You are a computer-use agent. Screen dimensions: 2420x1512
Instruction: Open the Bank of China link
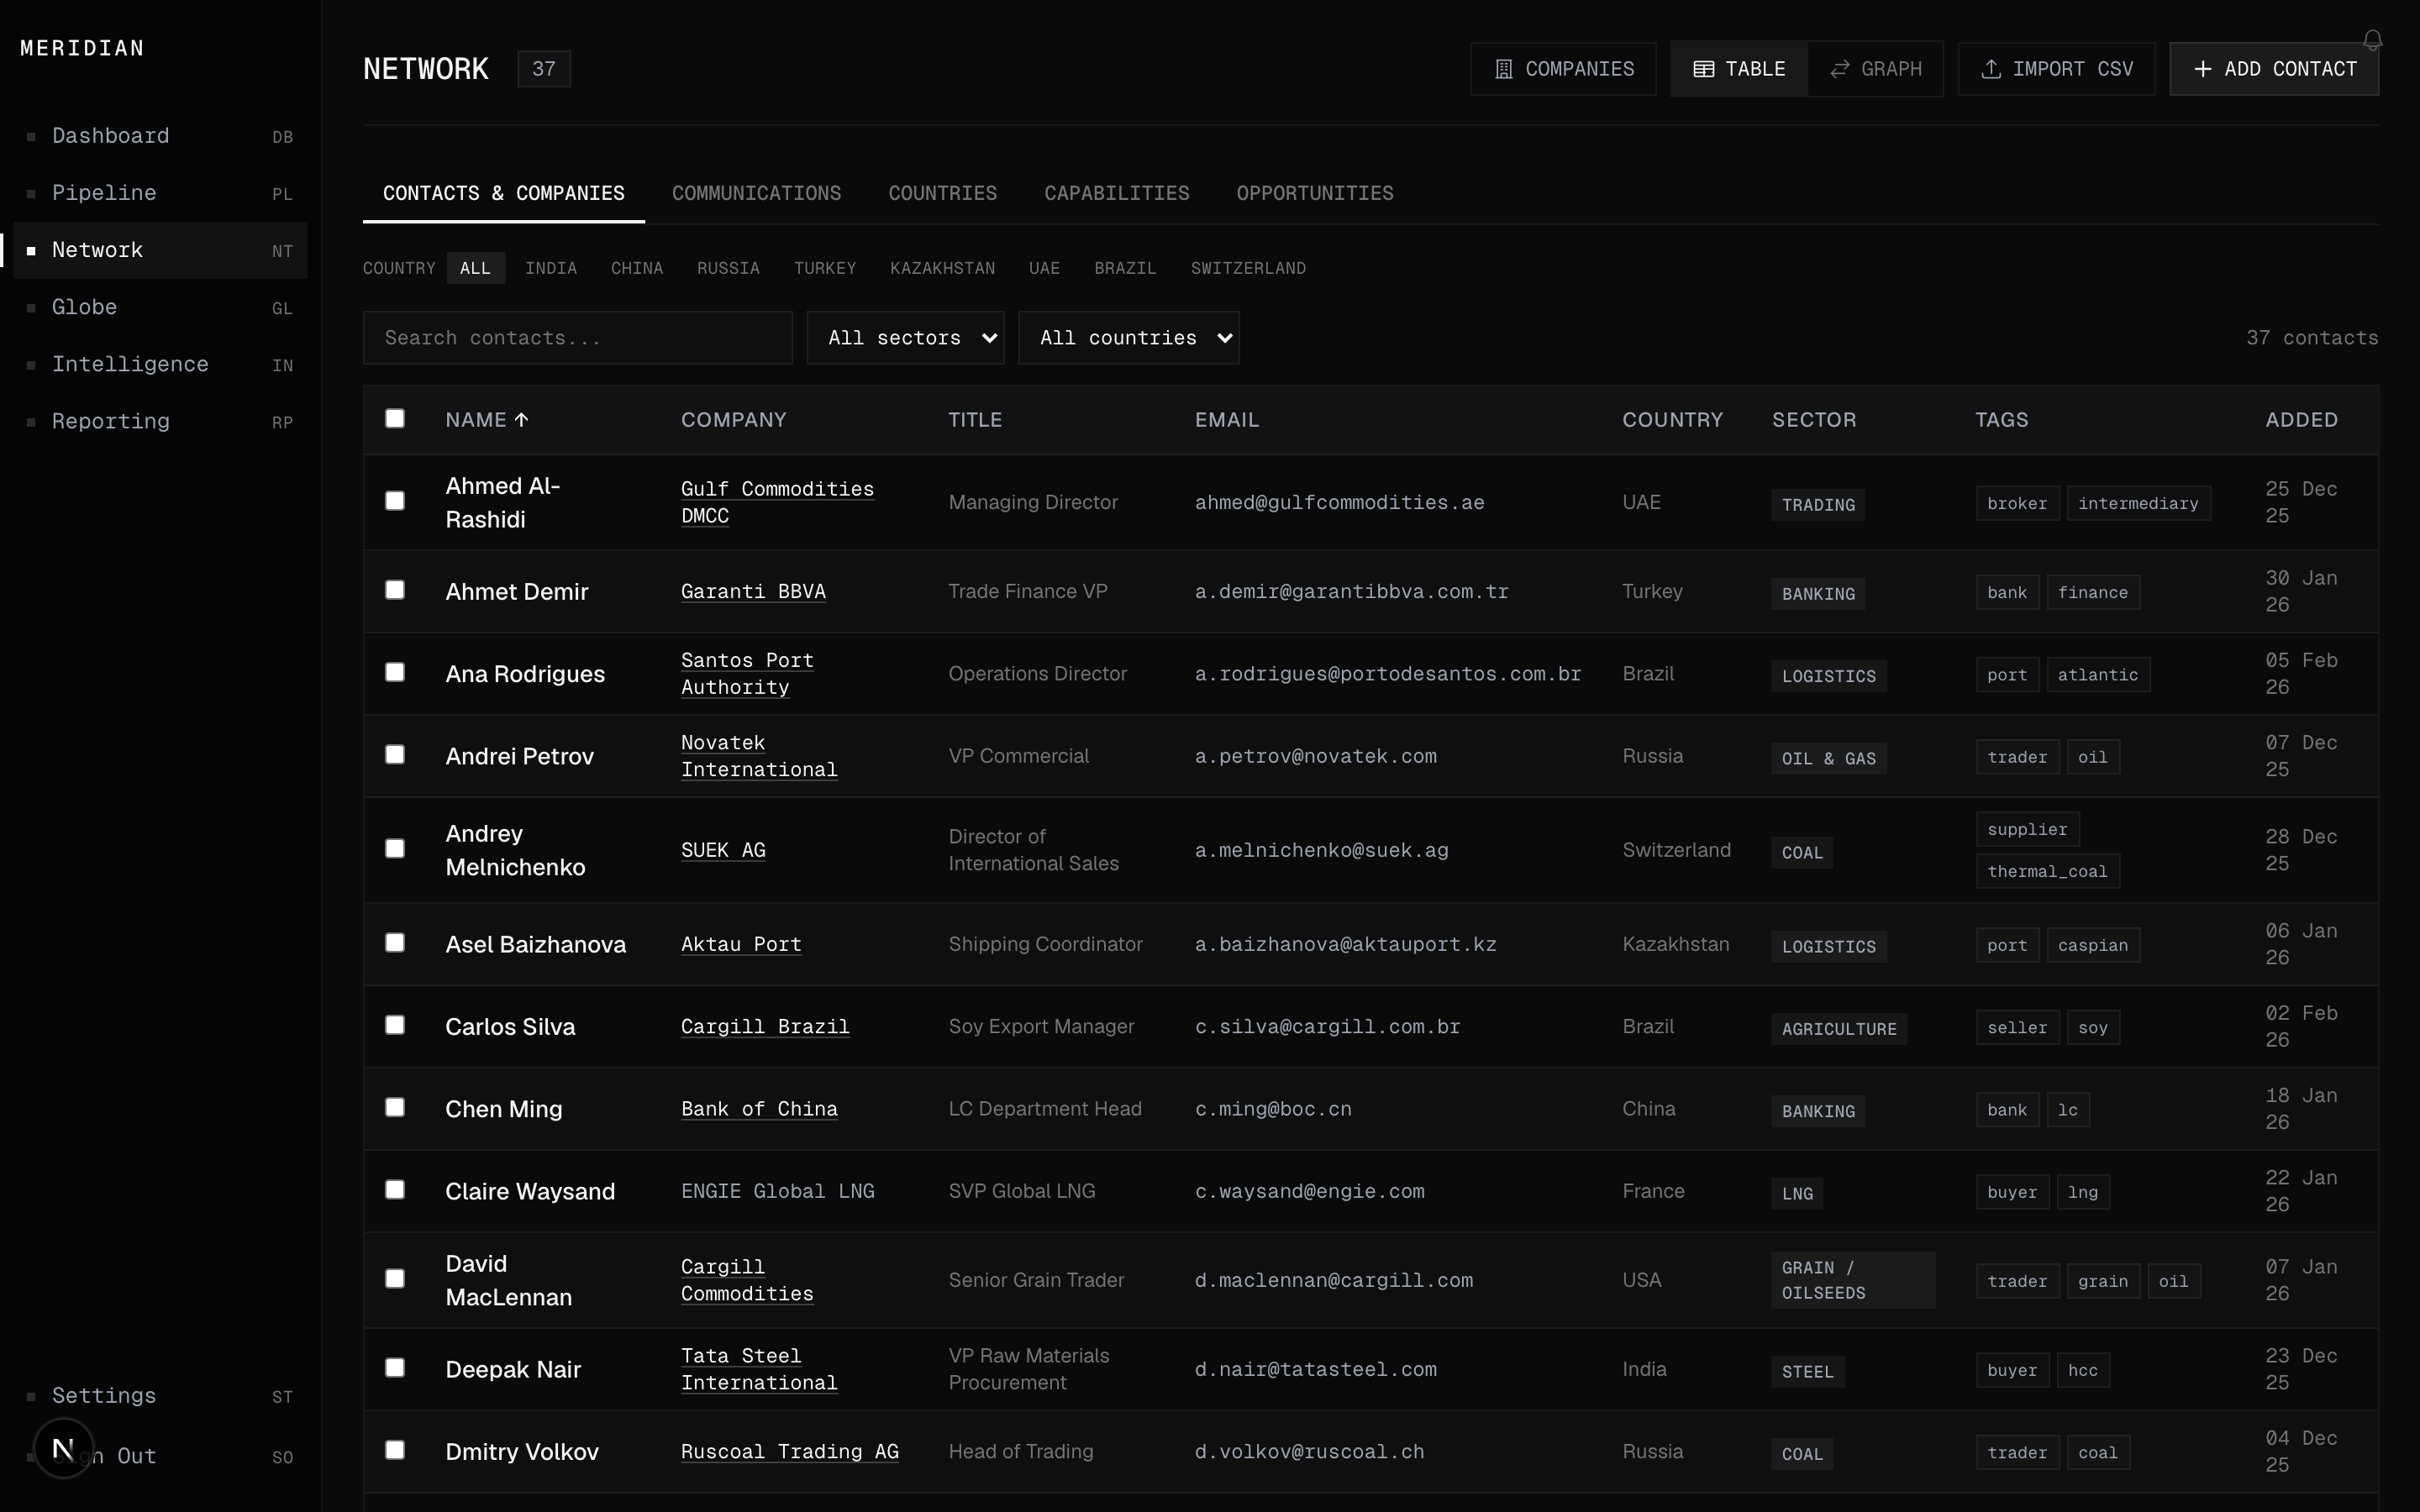click(x=759, y=1109)
